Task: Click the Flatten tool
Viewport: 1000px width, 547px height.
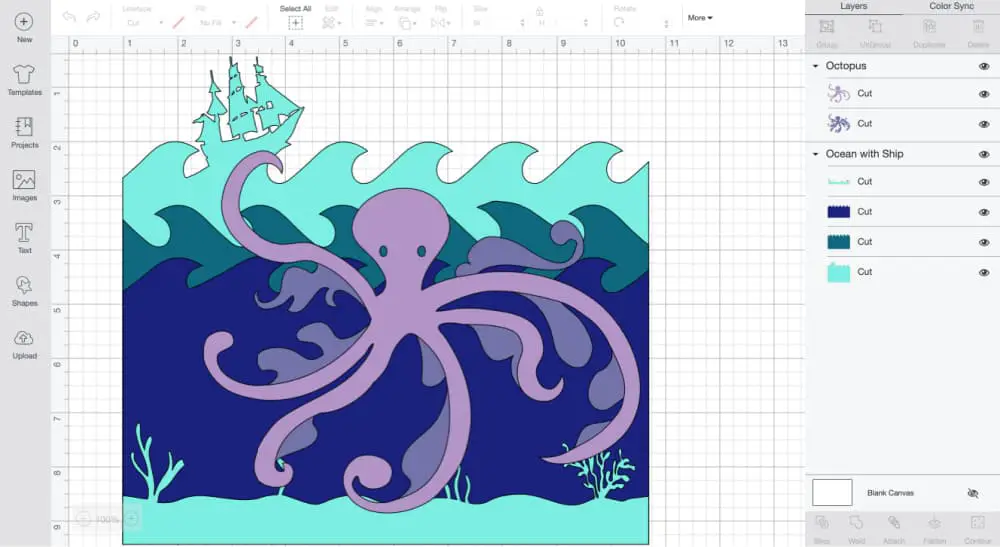Action: click(934, 529)
